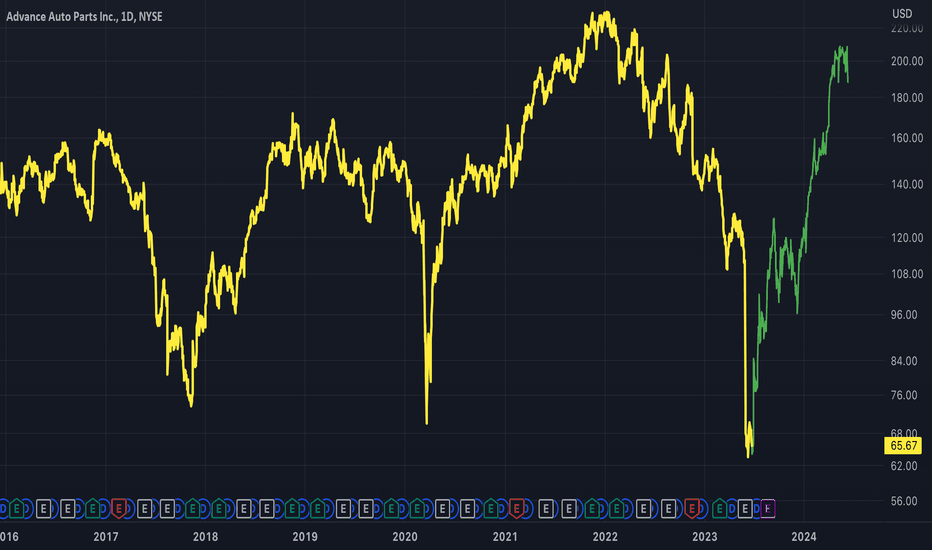Click the USD currency label
Viewport: 932px width, 550px height.
pos(902,14)
